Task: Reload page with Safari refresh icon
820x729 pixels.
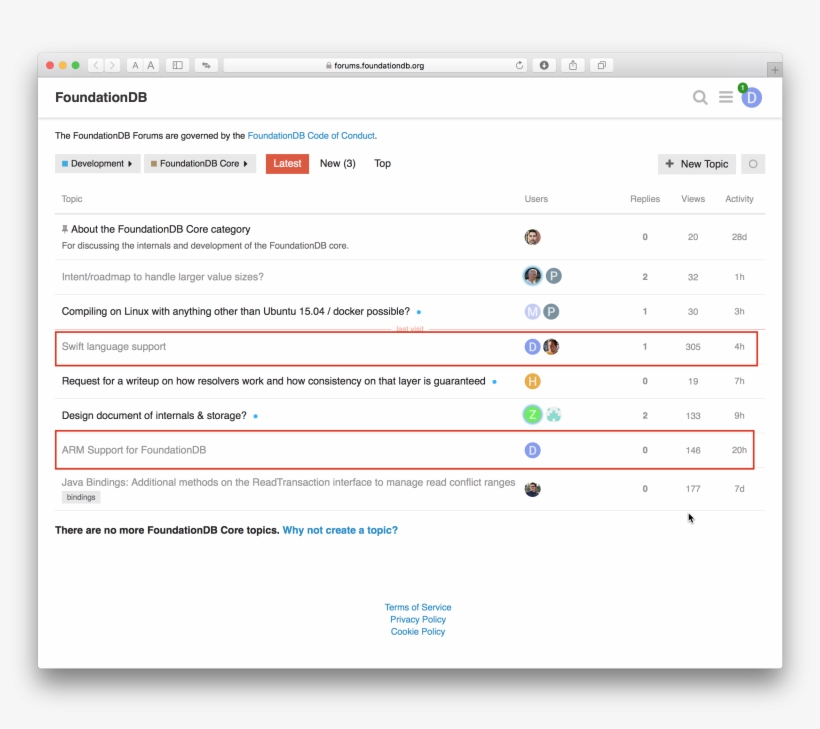Action: pos(519,65)
